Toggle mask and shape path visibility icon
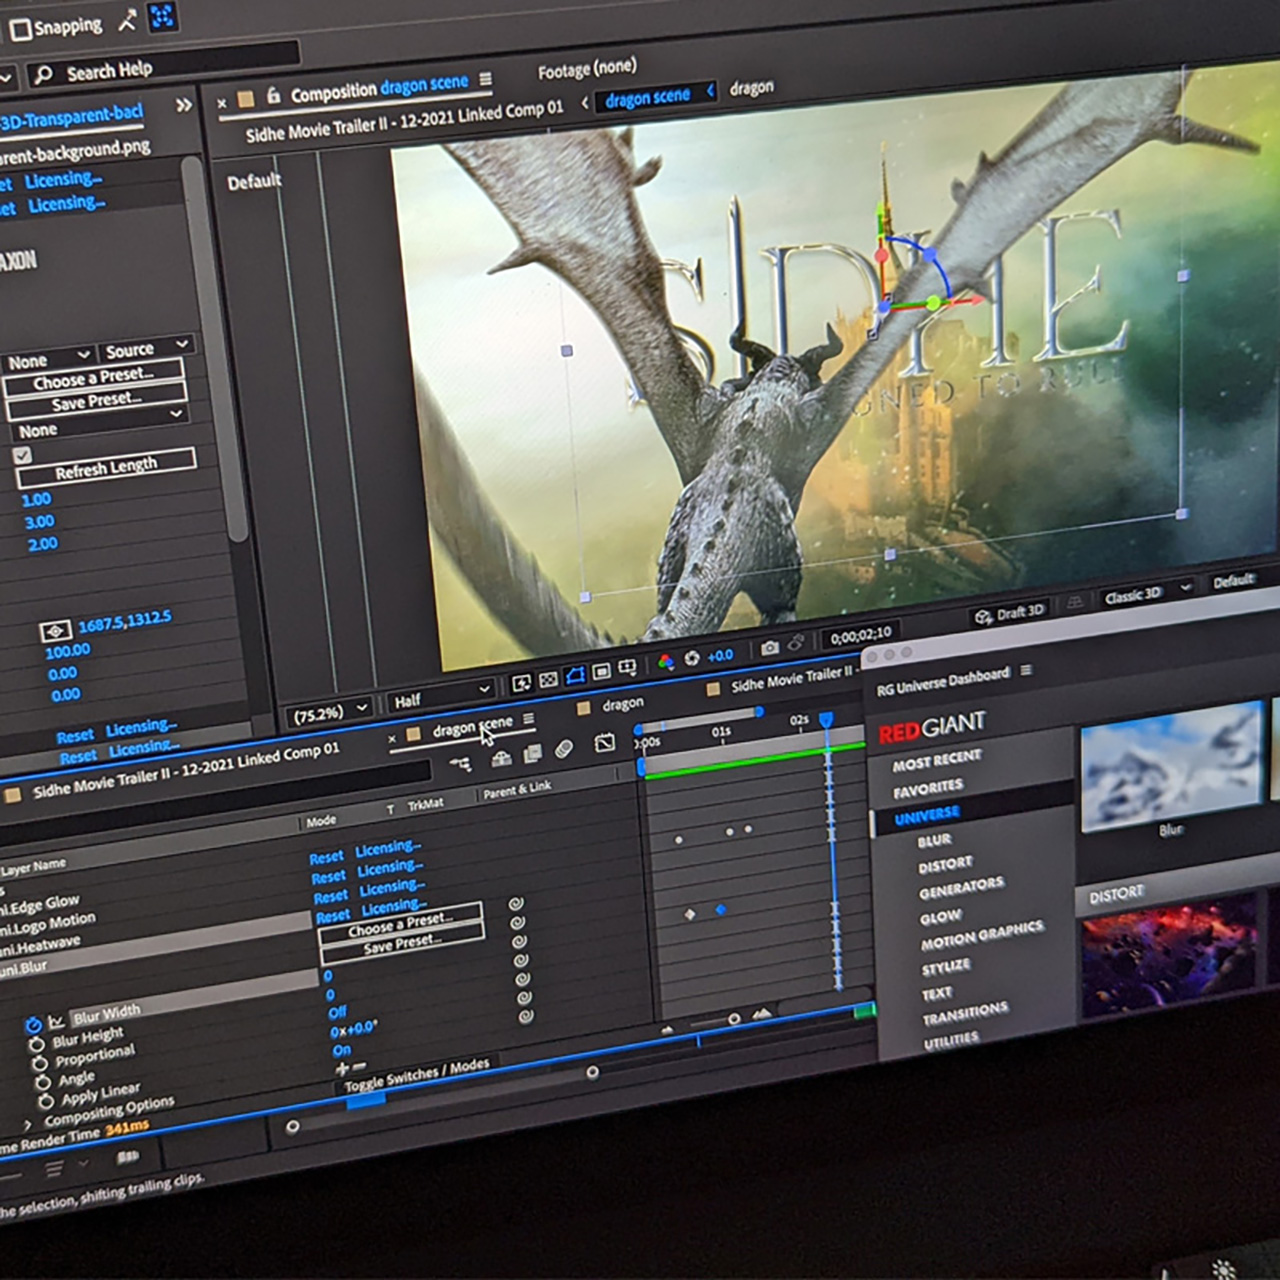Image resolution: width=1280 pixels, height=1280 pixels. click(575, 676)
